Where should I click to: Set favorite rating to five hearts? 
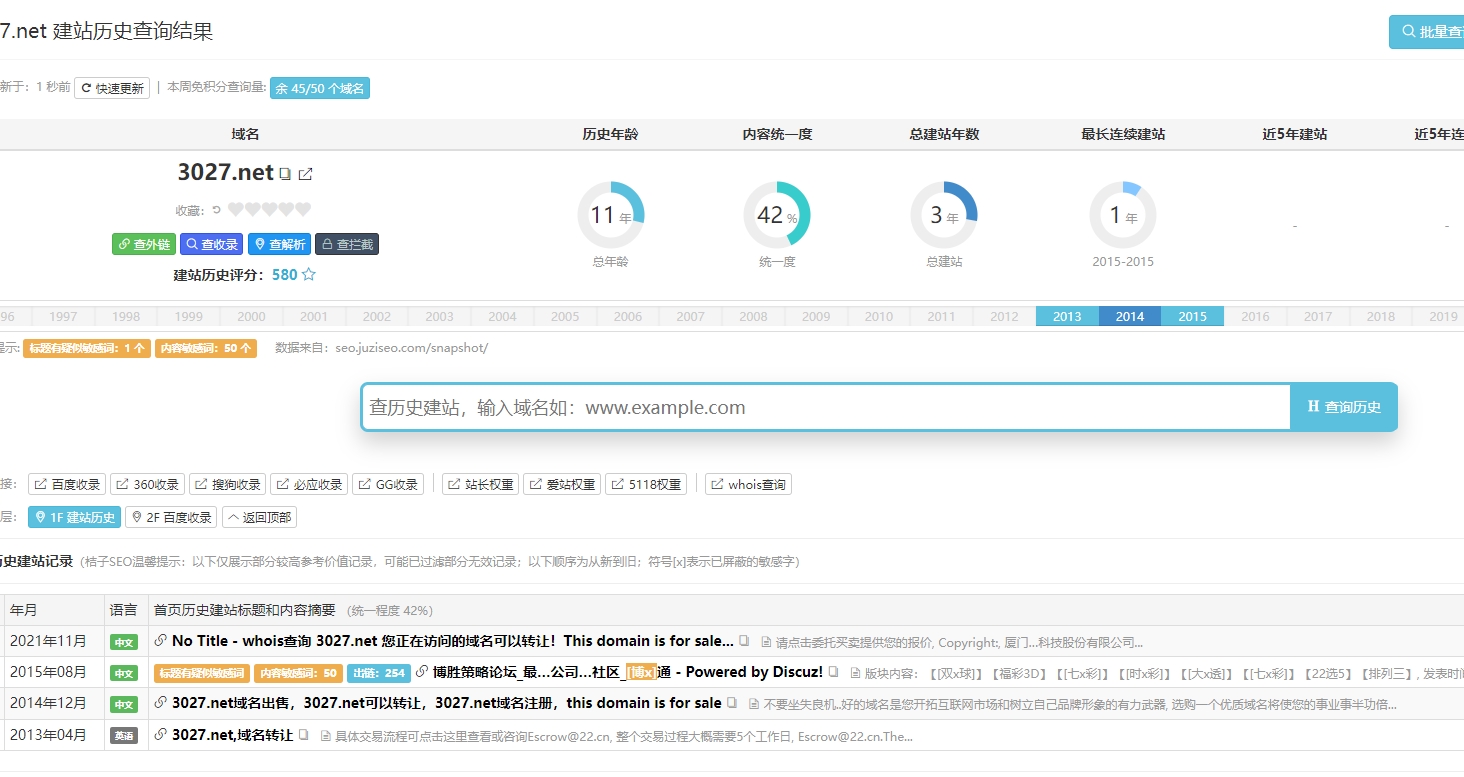(303, 210)
